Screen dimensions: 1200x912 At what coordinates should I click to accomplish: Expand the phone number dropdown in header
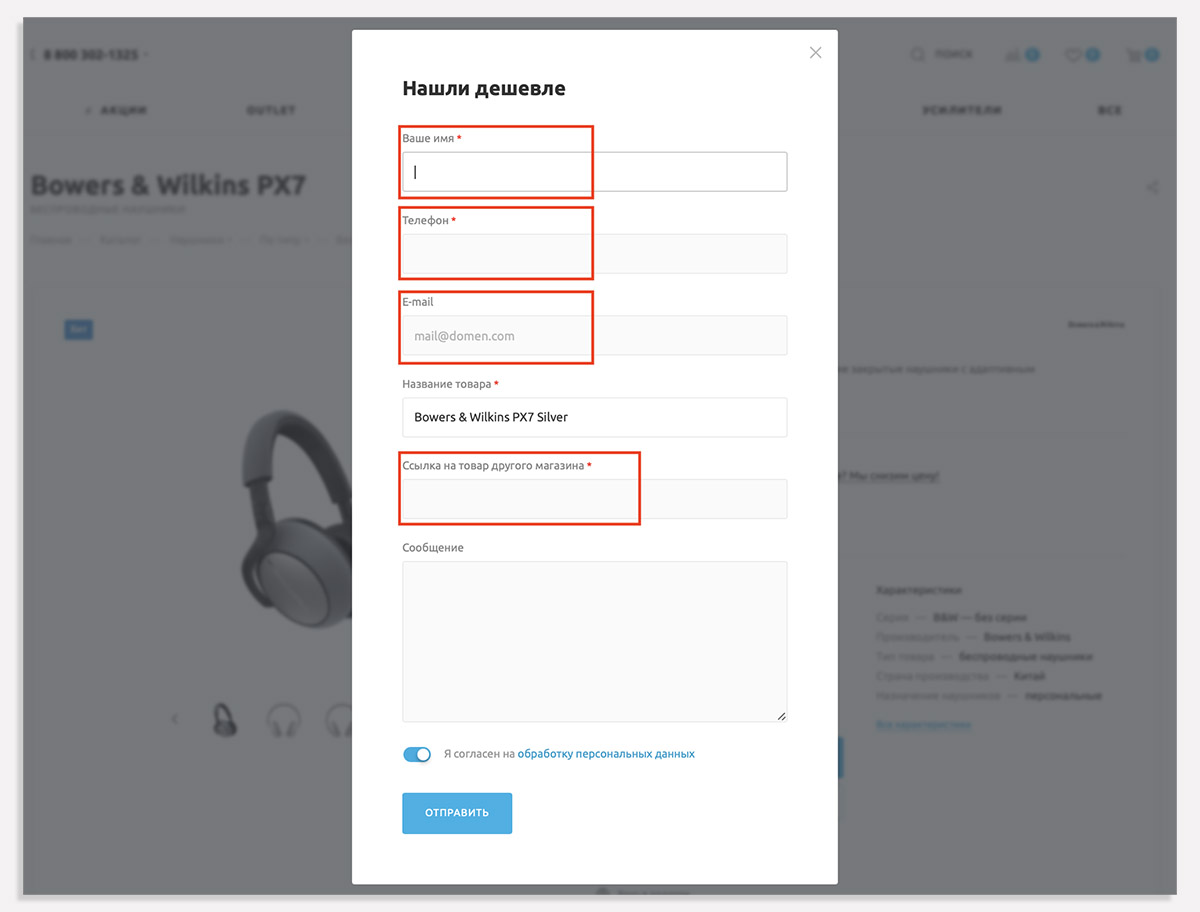147,55
